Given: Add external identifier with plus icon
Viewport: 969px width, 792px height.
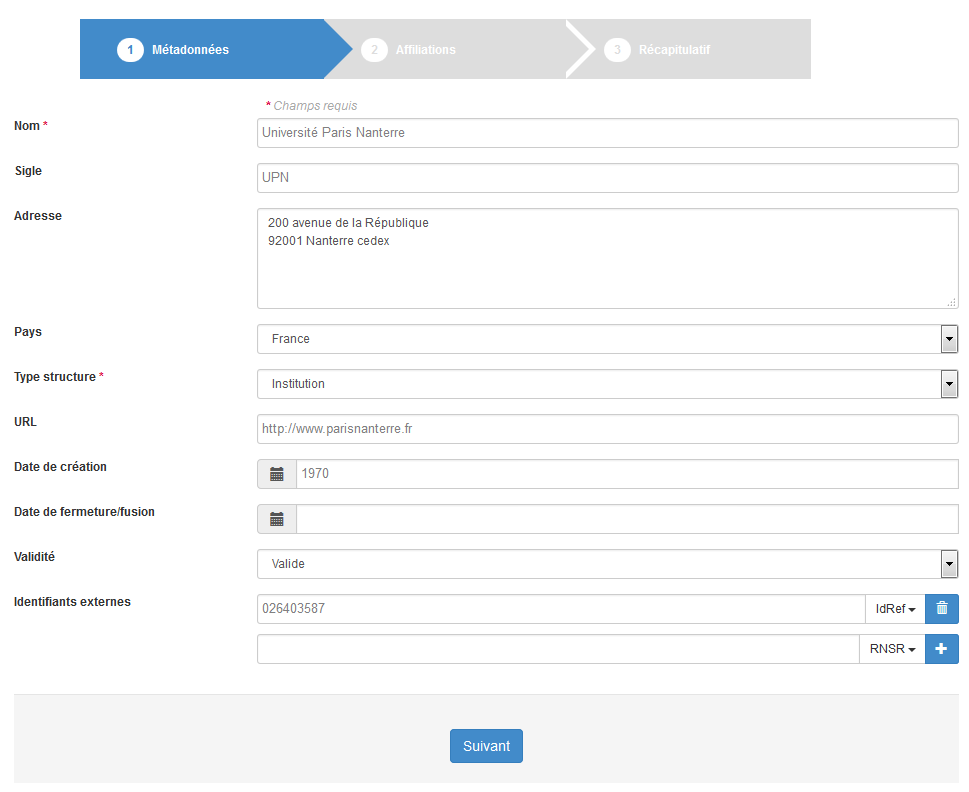Looking at the screenshot, I should tap(942, 649).
